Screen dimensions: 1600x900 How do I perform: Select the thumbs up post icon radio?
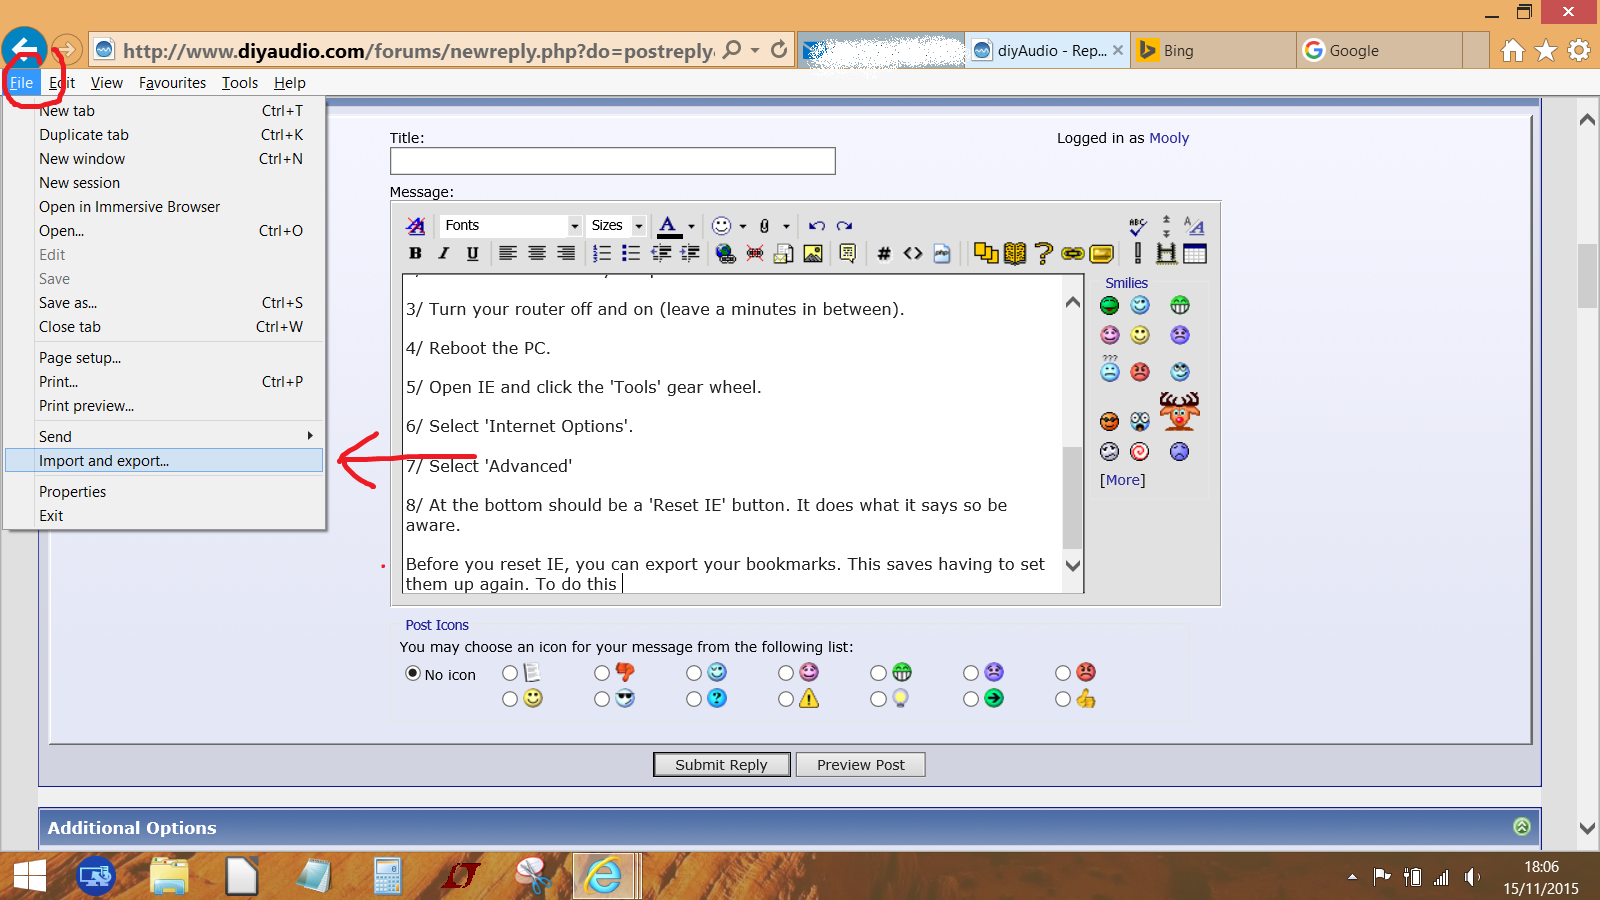tap(1063, 699)
